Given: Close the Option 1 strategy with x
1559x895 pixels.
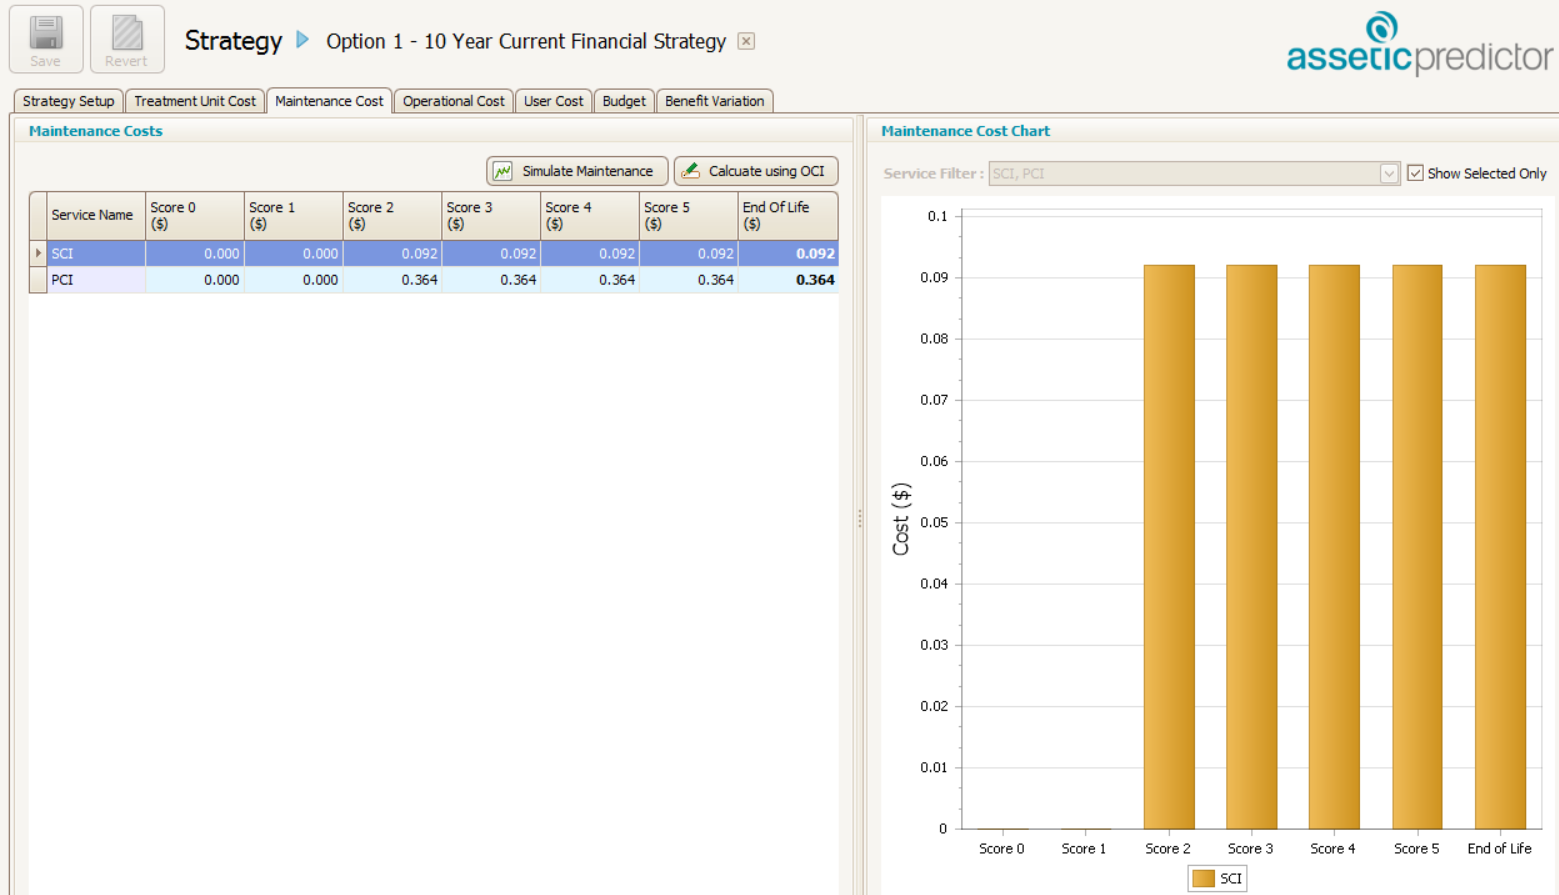Looking at the screenshot, I should point(746,41).
